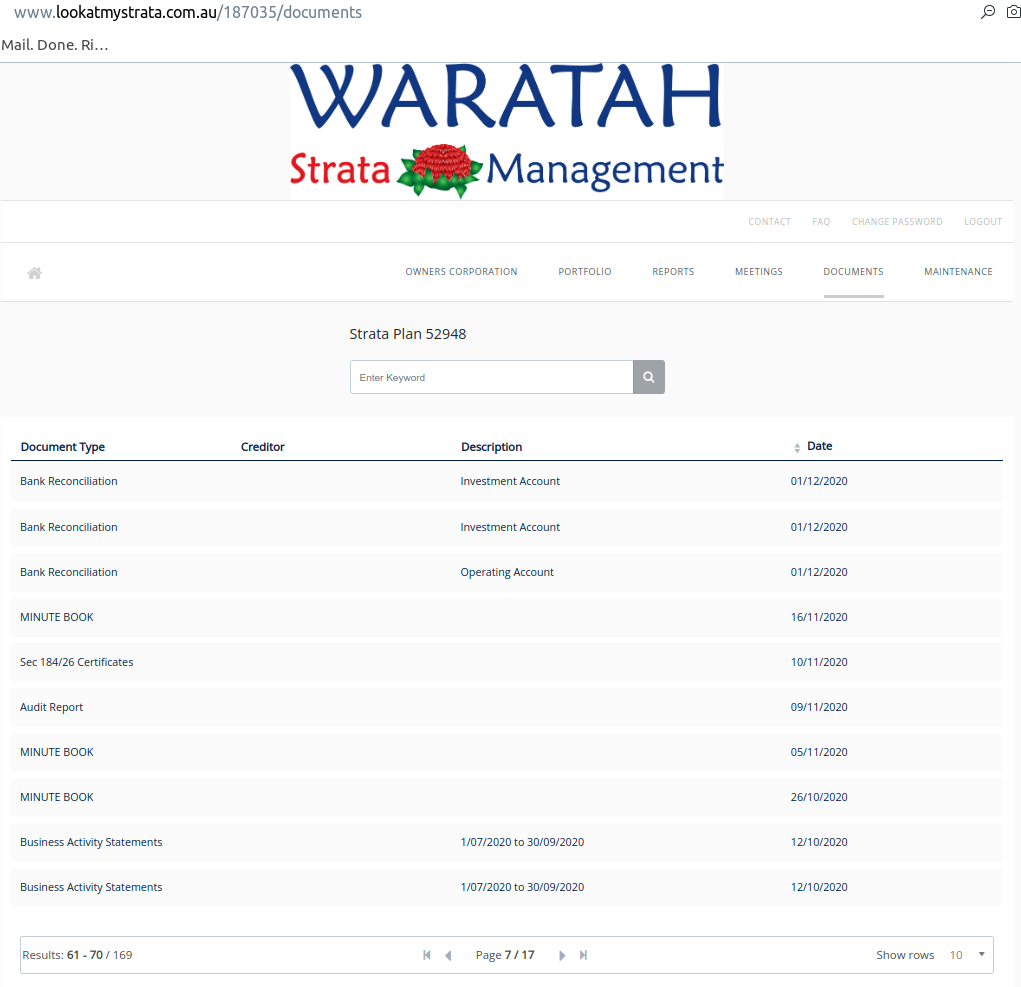Click the keyword search magnifier button
The width and height of the screenshot is (1021, 987).
[649, 377]
